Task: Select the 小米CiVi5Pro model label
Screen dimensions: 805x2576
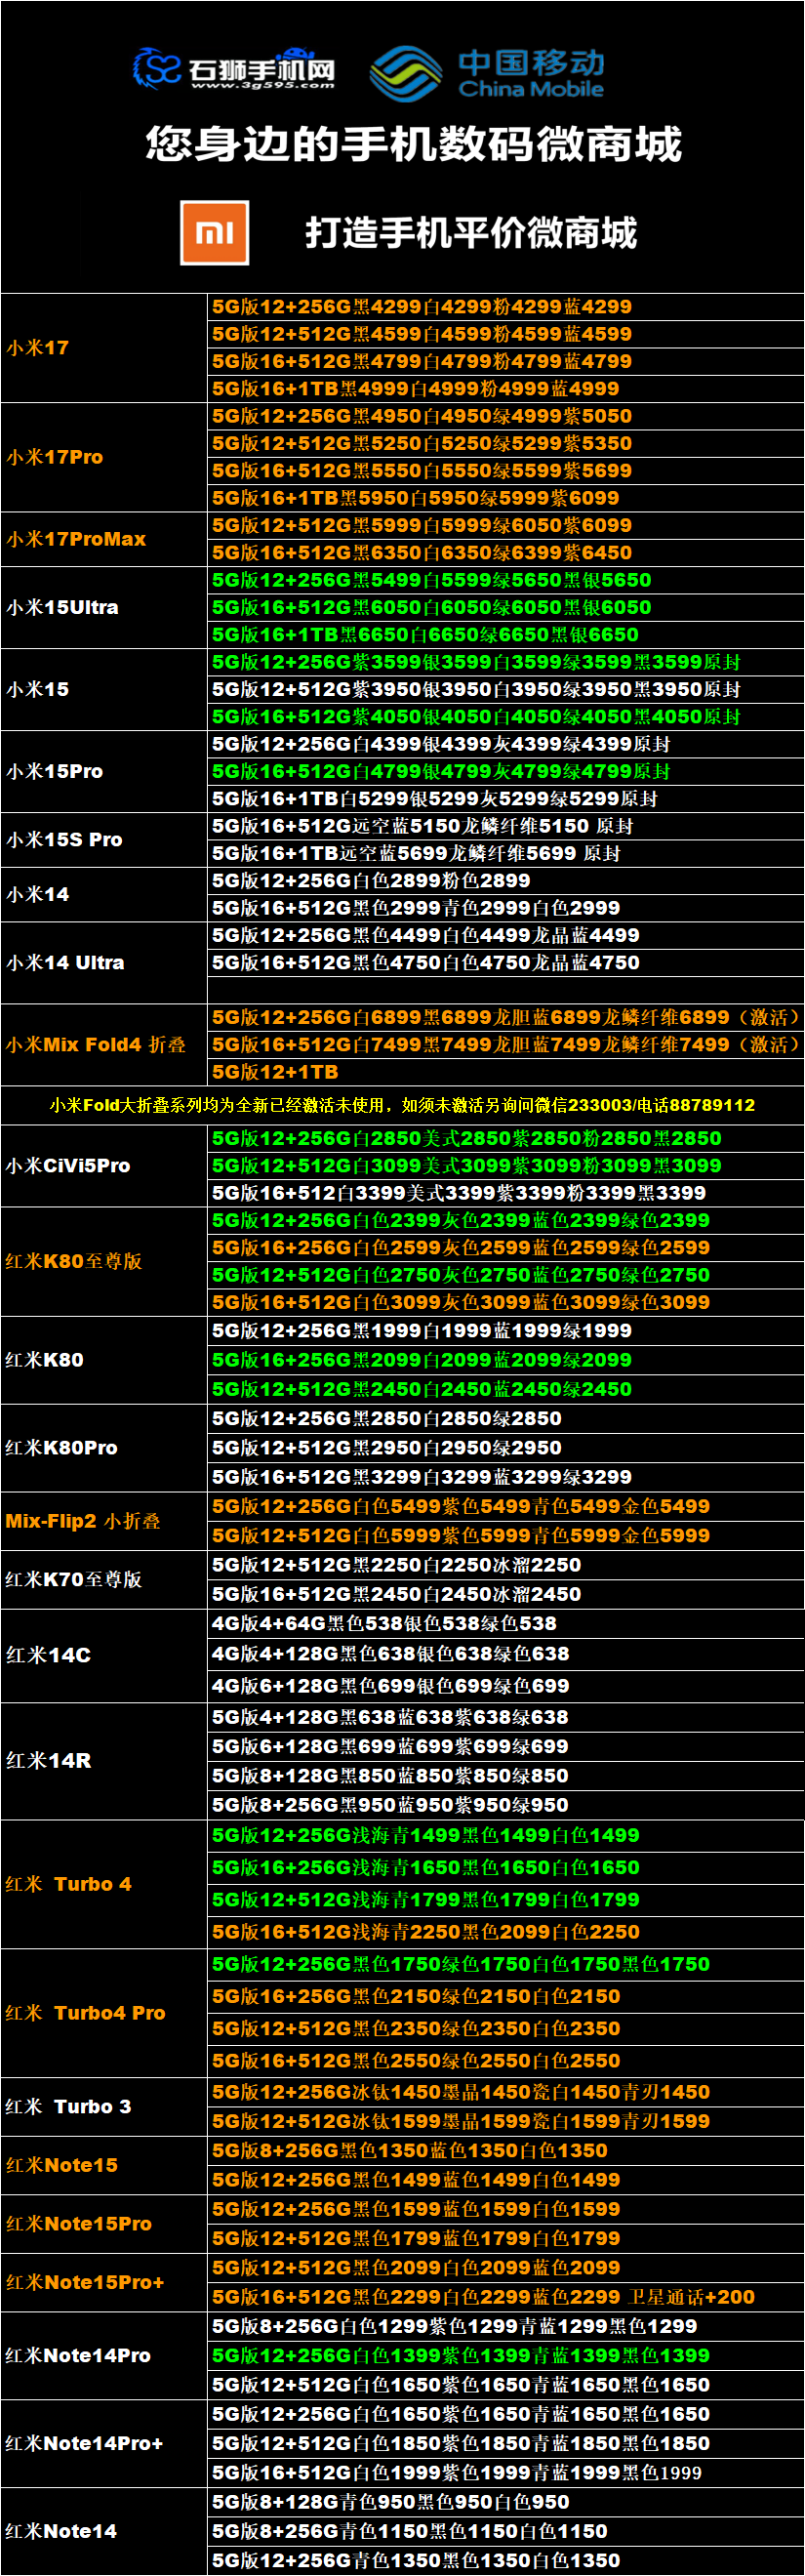Action: point(68,1166)
